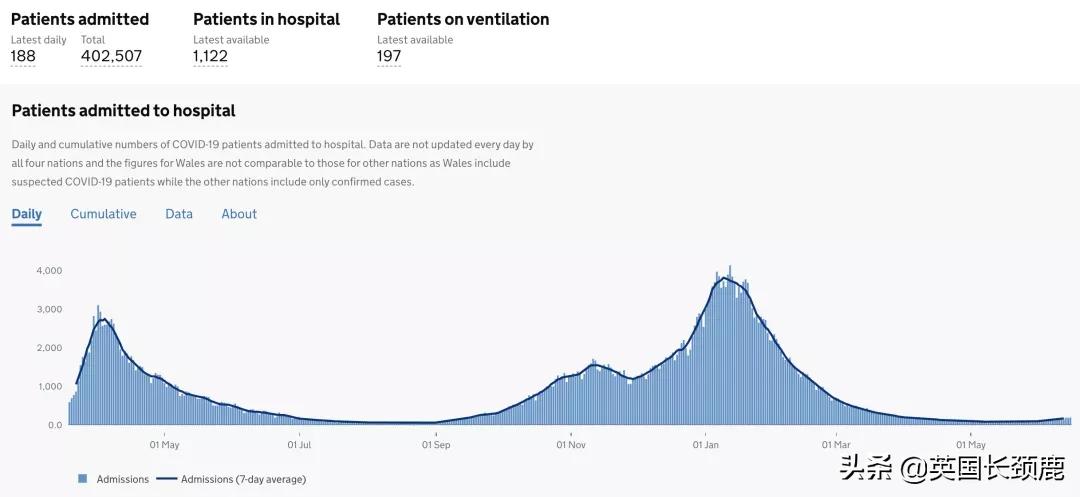The height and width of the screenshot is (497, 1080).
Task: Click the 01 May axis label on right
Action: point(971,444)
